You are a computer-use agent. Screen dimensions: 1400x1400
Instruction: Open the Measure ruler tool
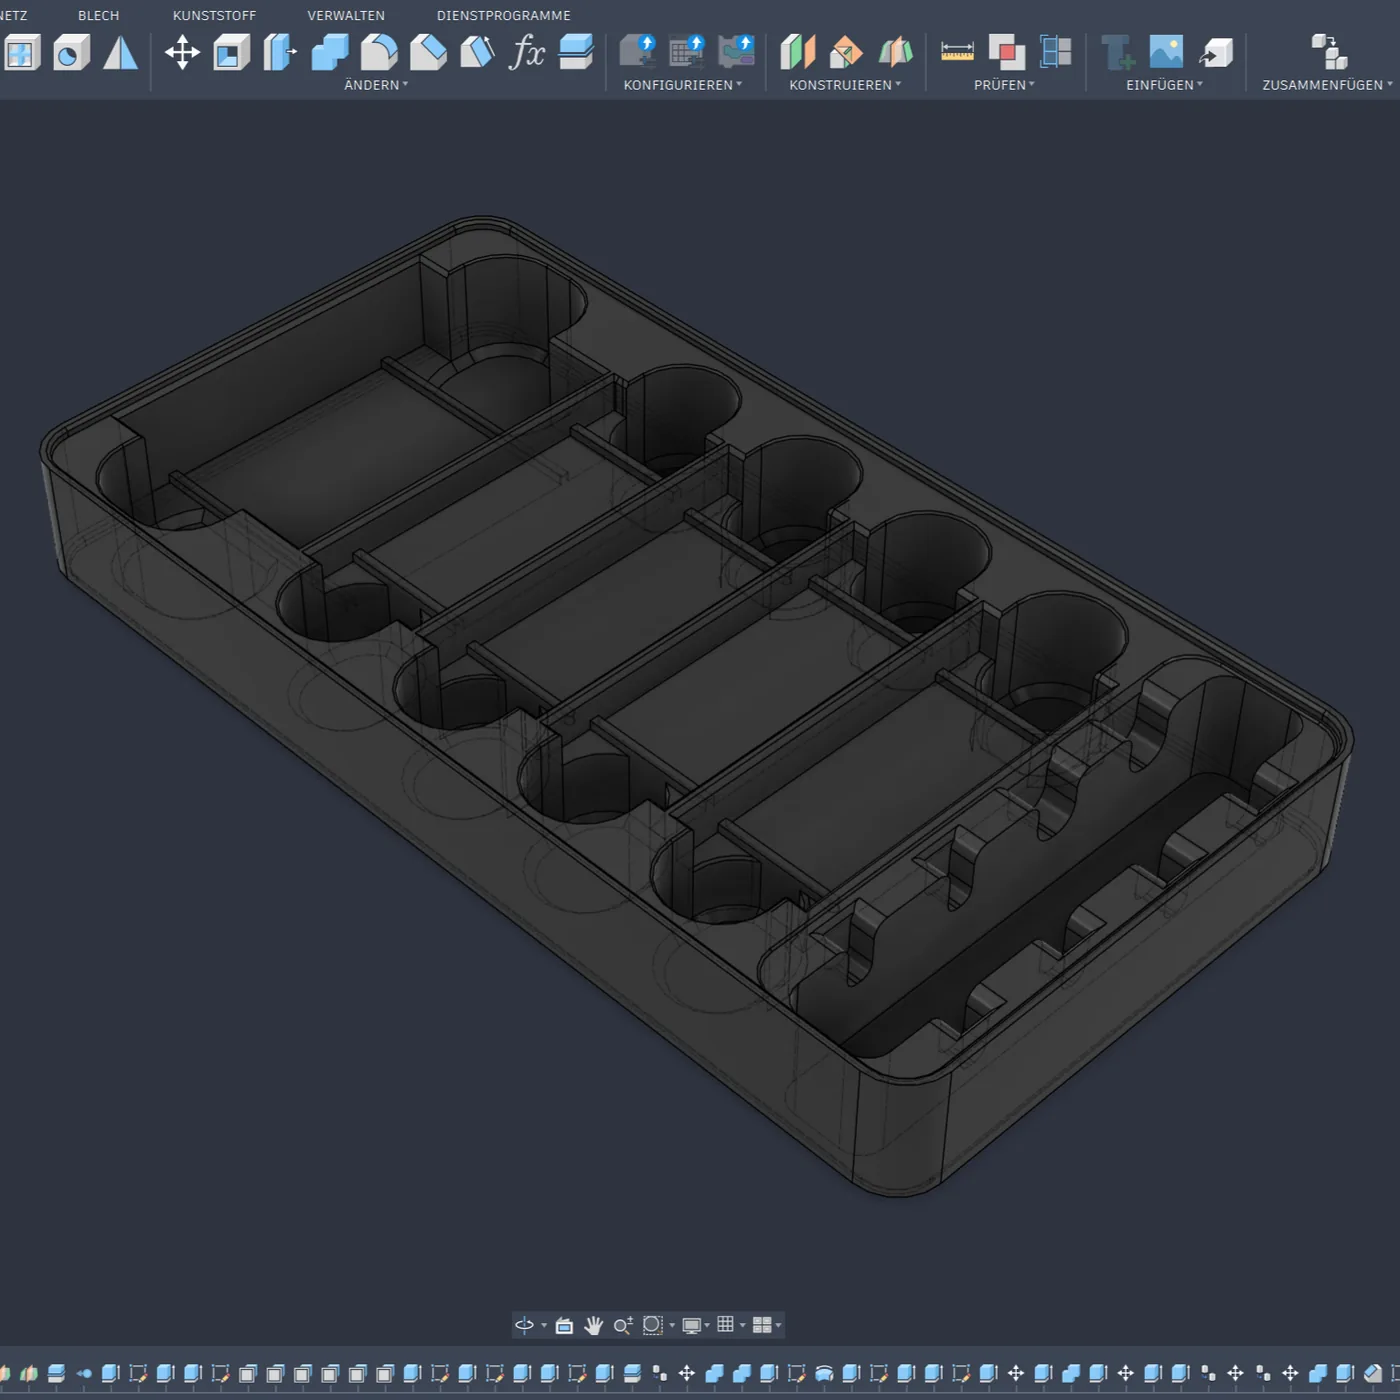pos(957,52)
